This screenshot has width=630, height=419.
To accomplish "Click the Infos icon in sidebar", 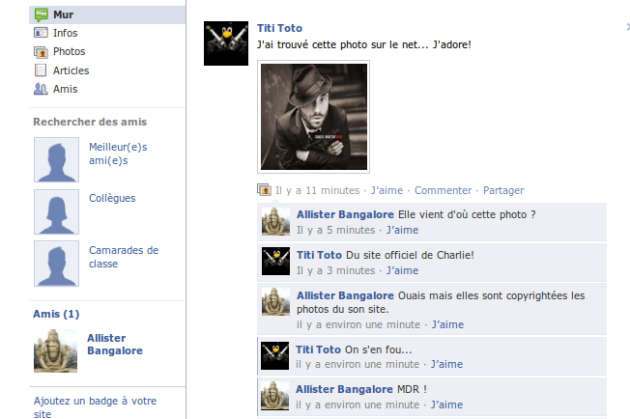I will tap(41, 33).
